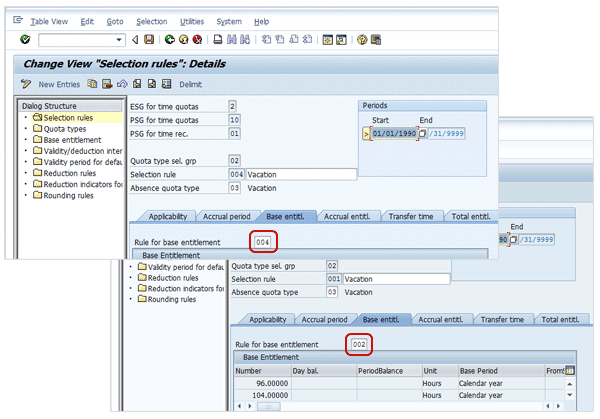Click the Delete entry icon
This screenshot has height=419, width=600.
107,84
